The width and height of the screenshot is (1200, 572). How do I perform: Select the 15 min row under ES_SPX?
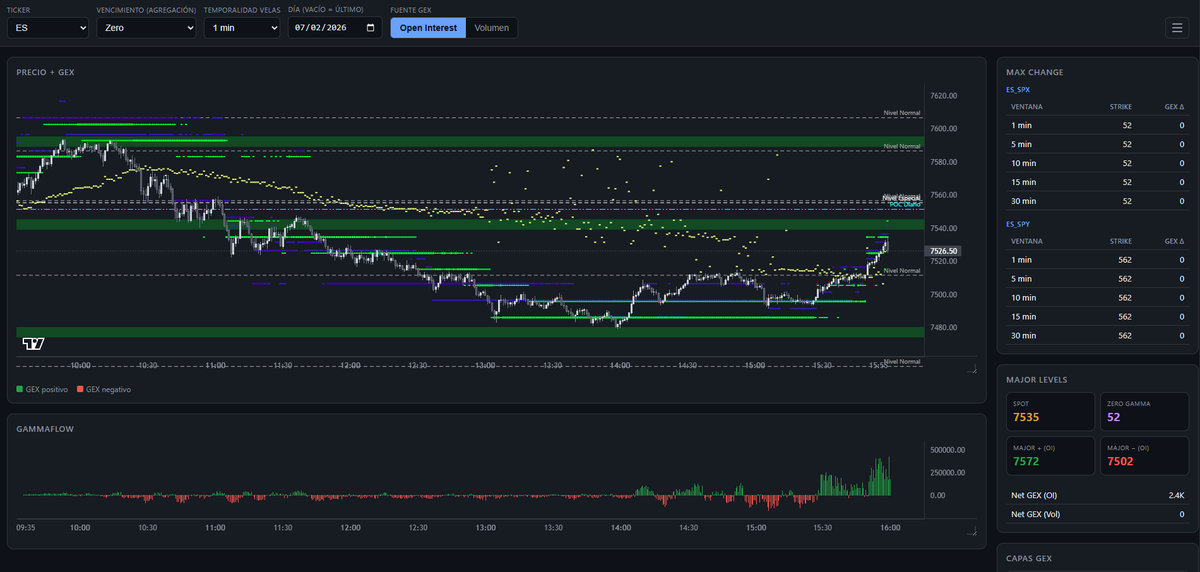pyautogui.click(x=1097, y=182)
